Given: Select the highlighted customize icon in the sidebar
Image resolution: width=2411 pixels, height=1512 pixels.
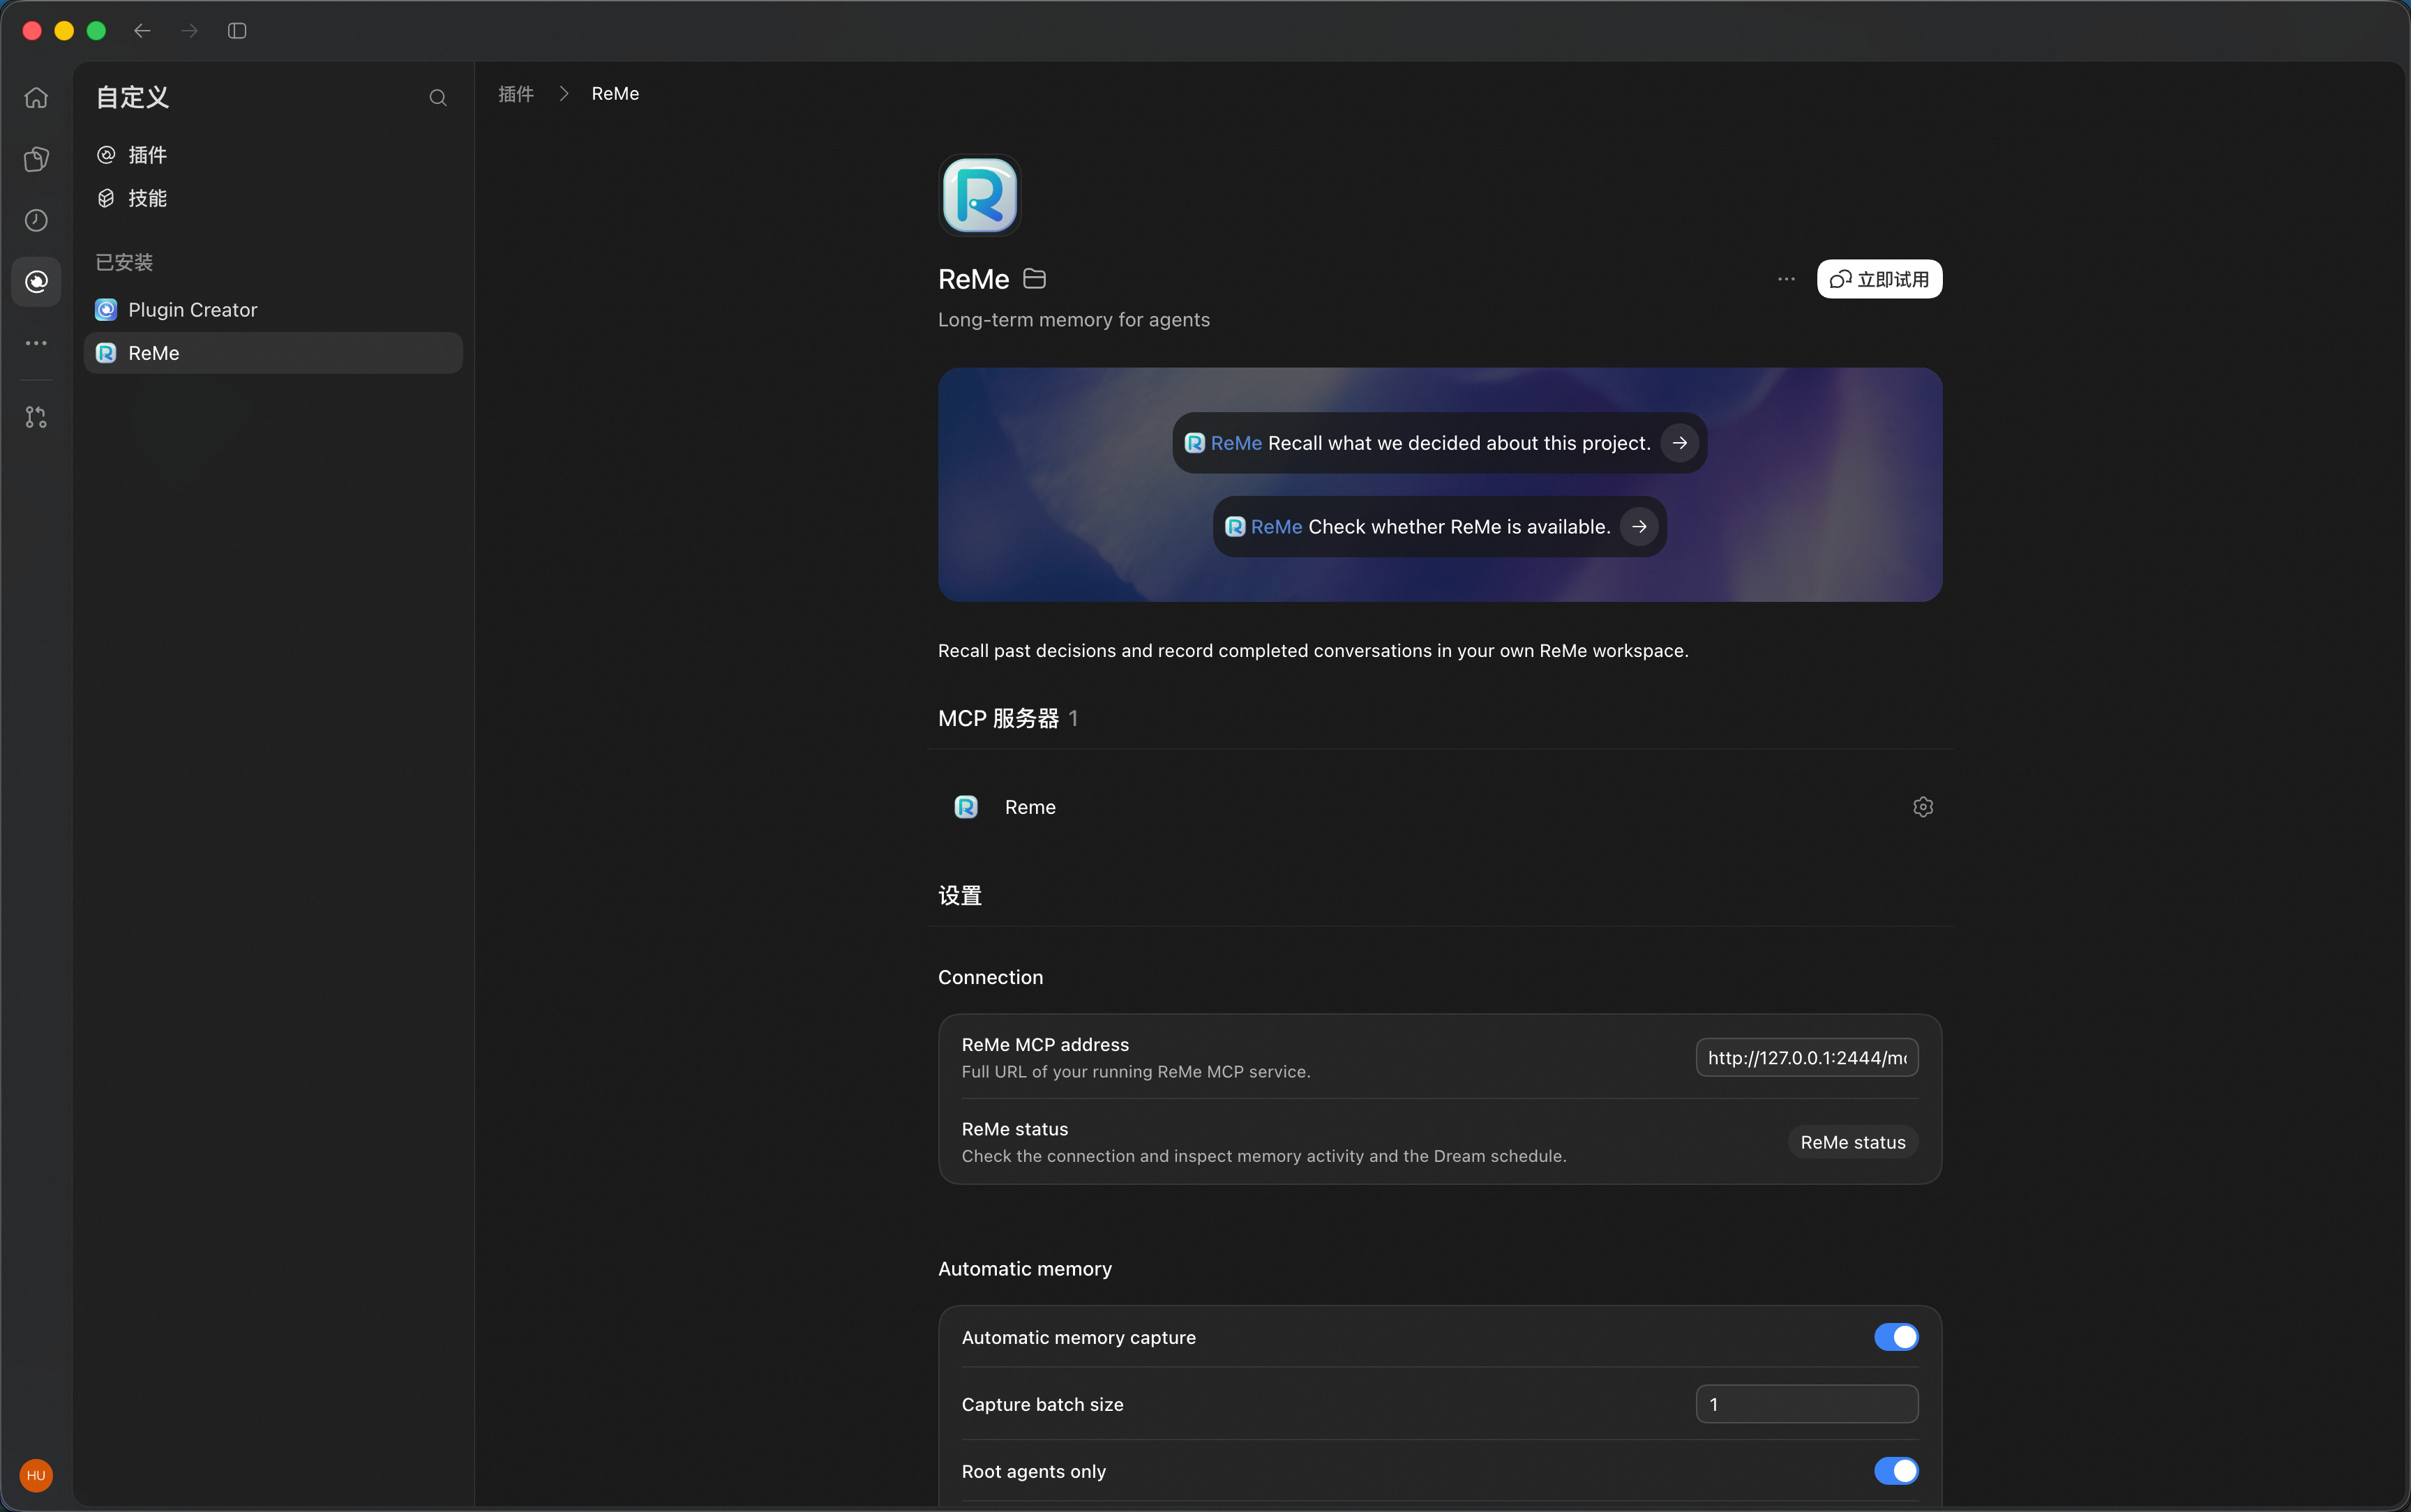Looking at the screenshot, I should [36, 282].
